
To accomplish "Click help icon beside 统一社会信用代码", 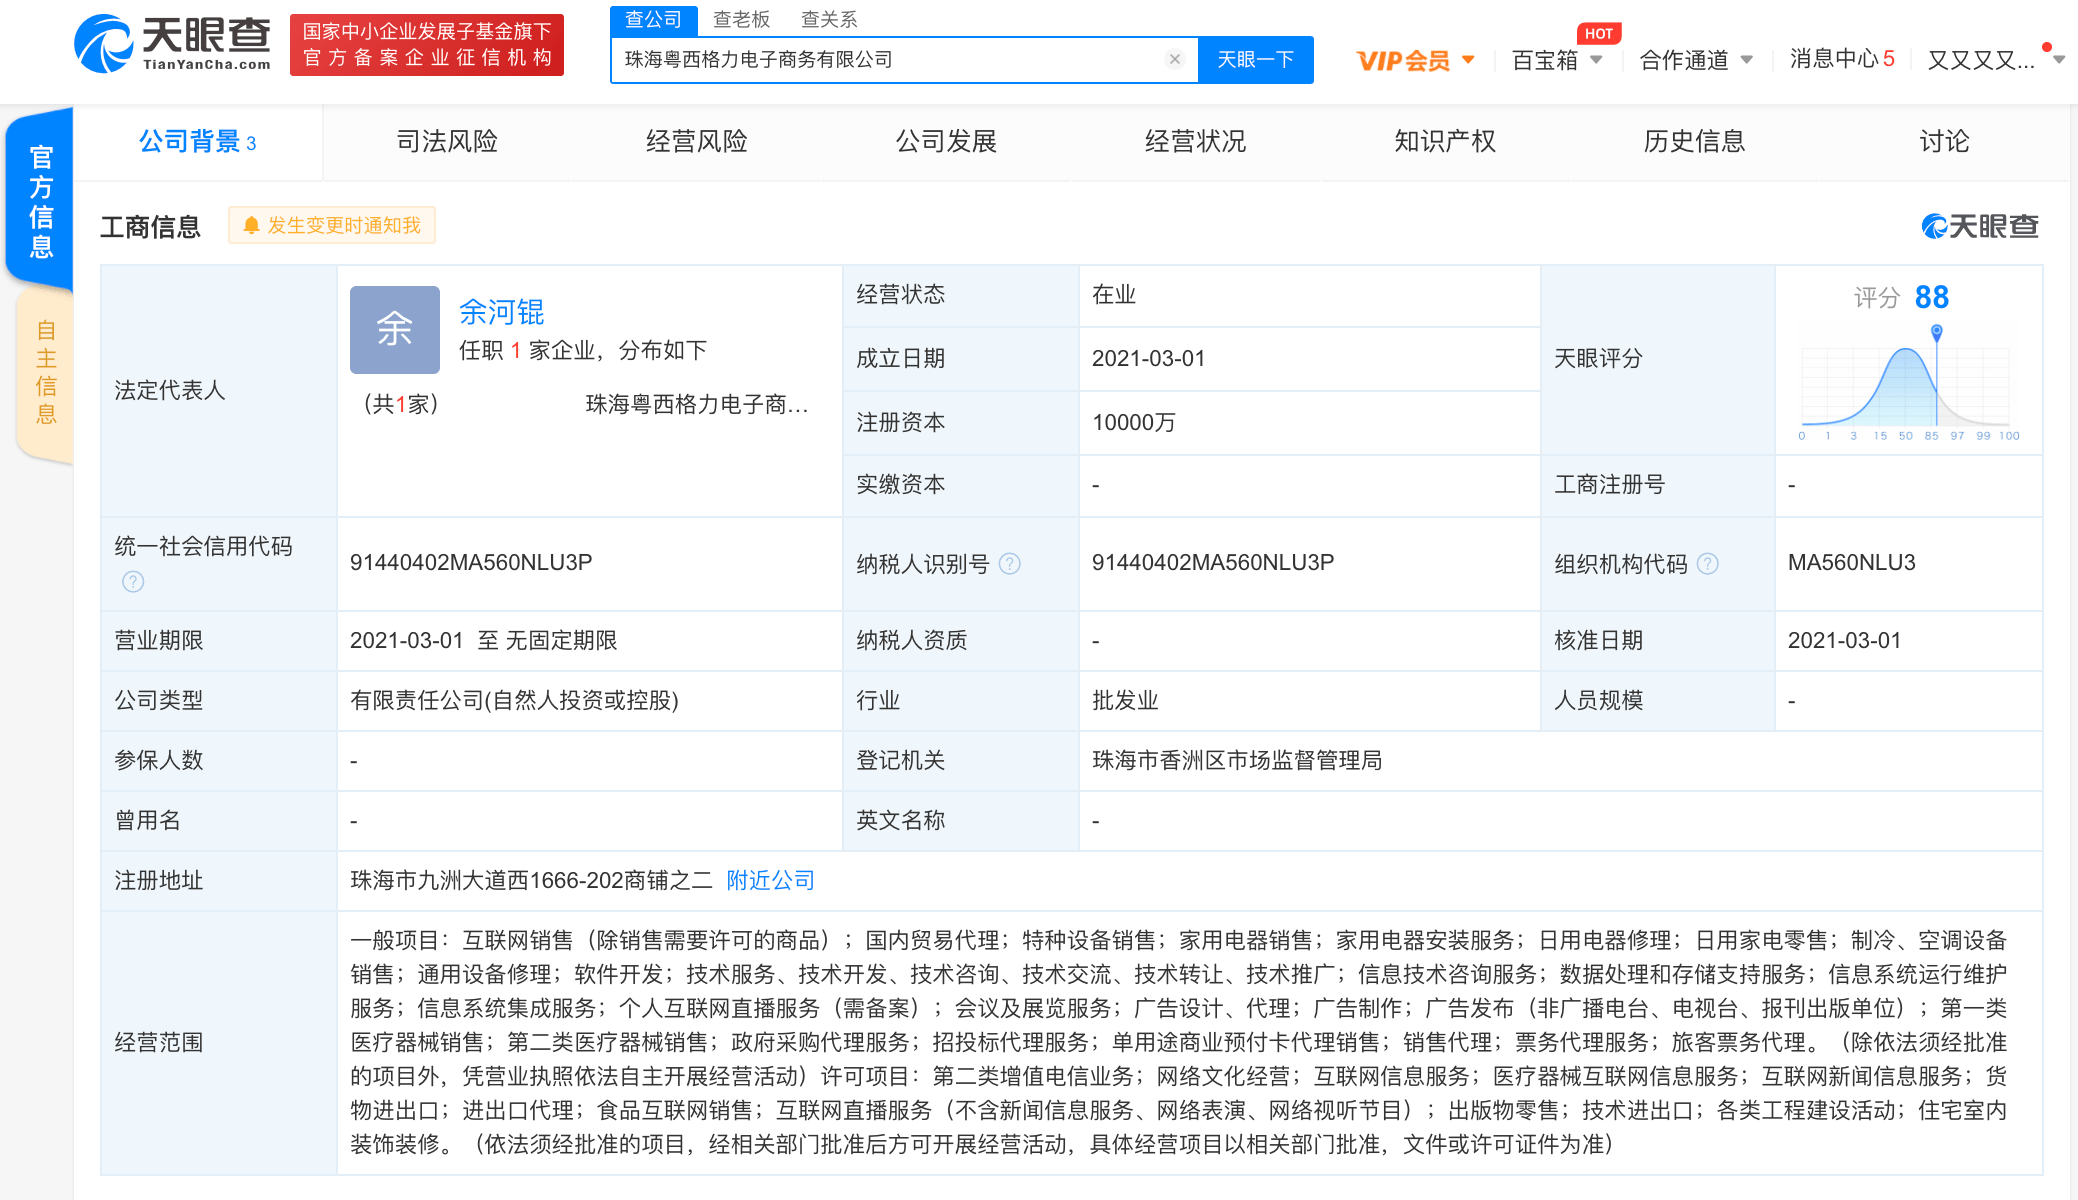I will (x=133, y=582).
